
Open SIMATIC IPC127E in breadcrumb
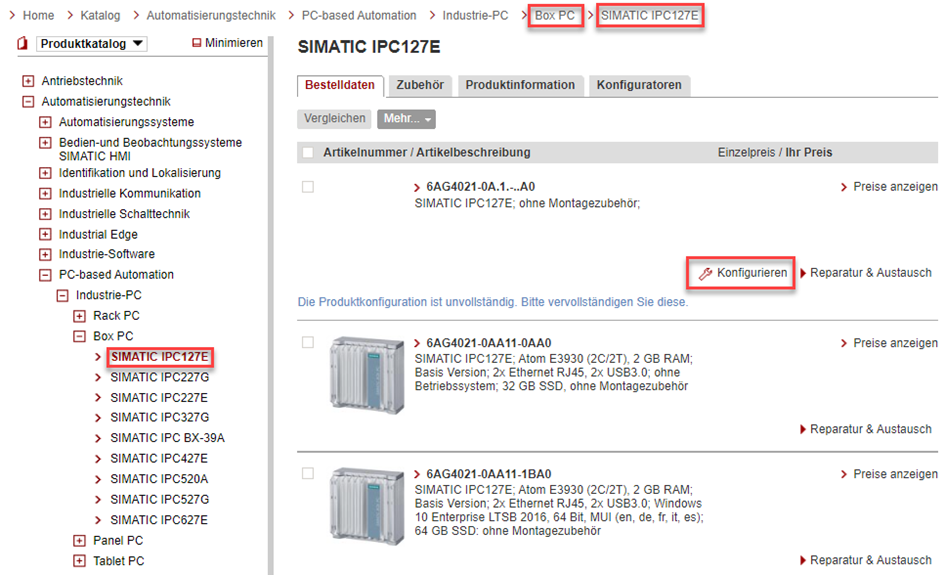[650, 16]
